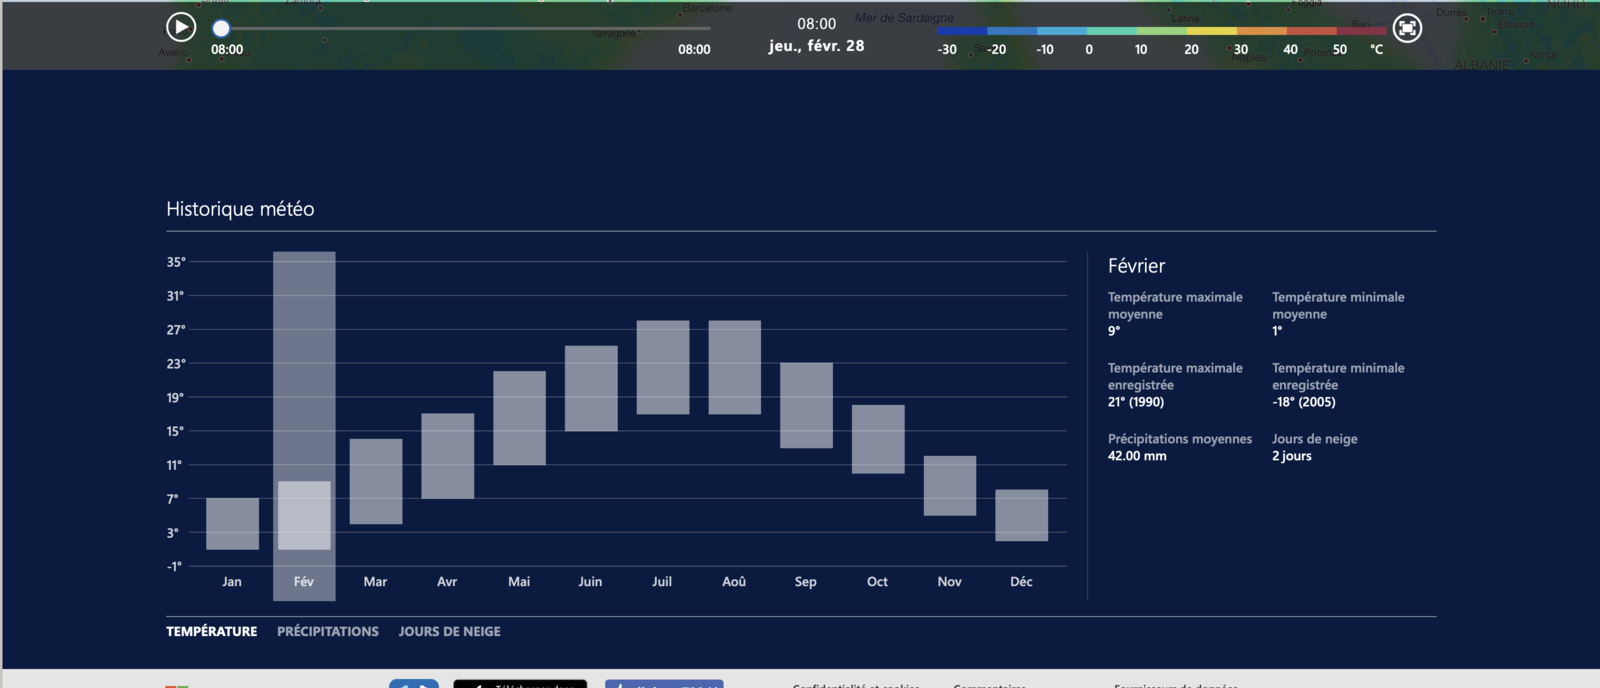Choose the Mai temperature bar
The width and height of the screenshot is (1600, 688).
coord(519,418)
